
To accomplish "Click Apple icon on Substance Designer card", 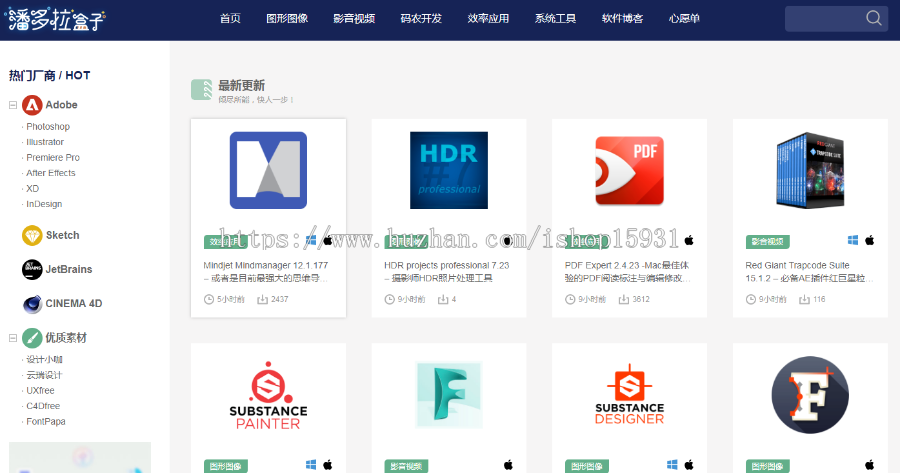I will [689, 465].
